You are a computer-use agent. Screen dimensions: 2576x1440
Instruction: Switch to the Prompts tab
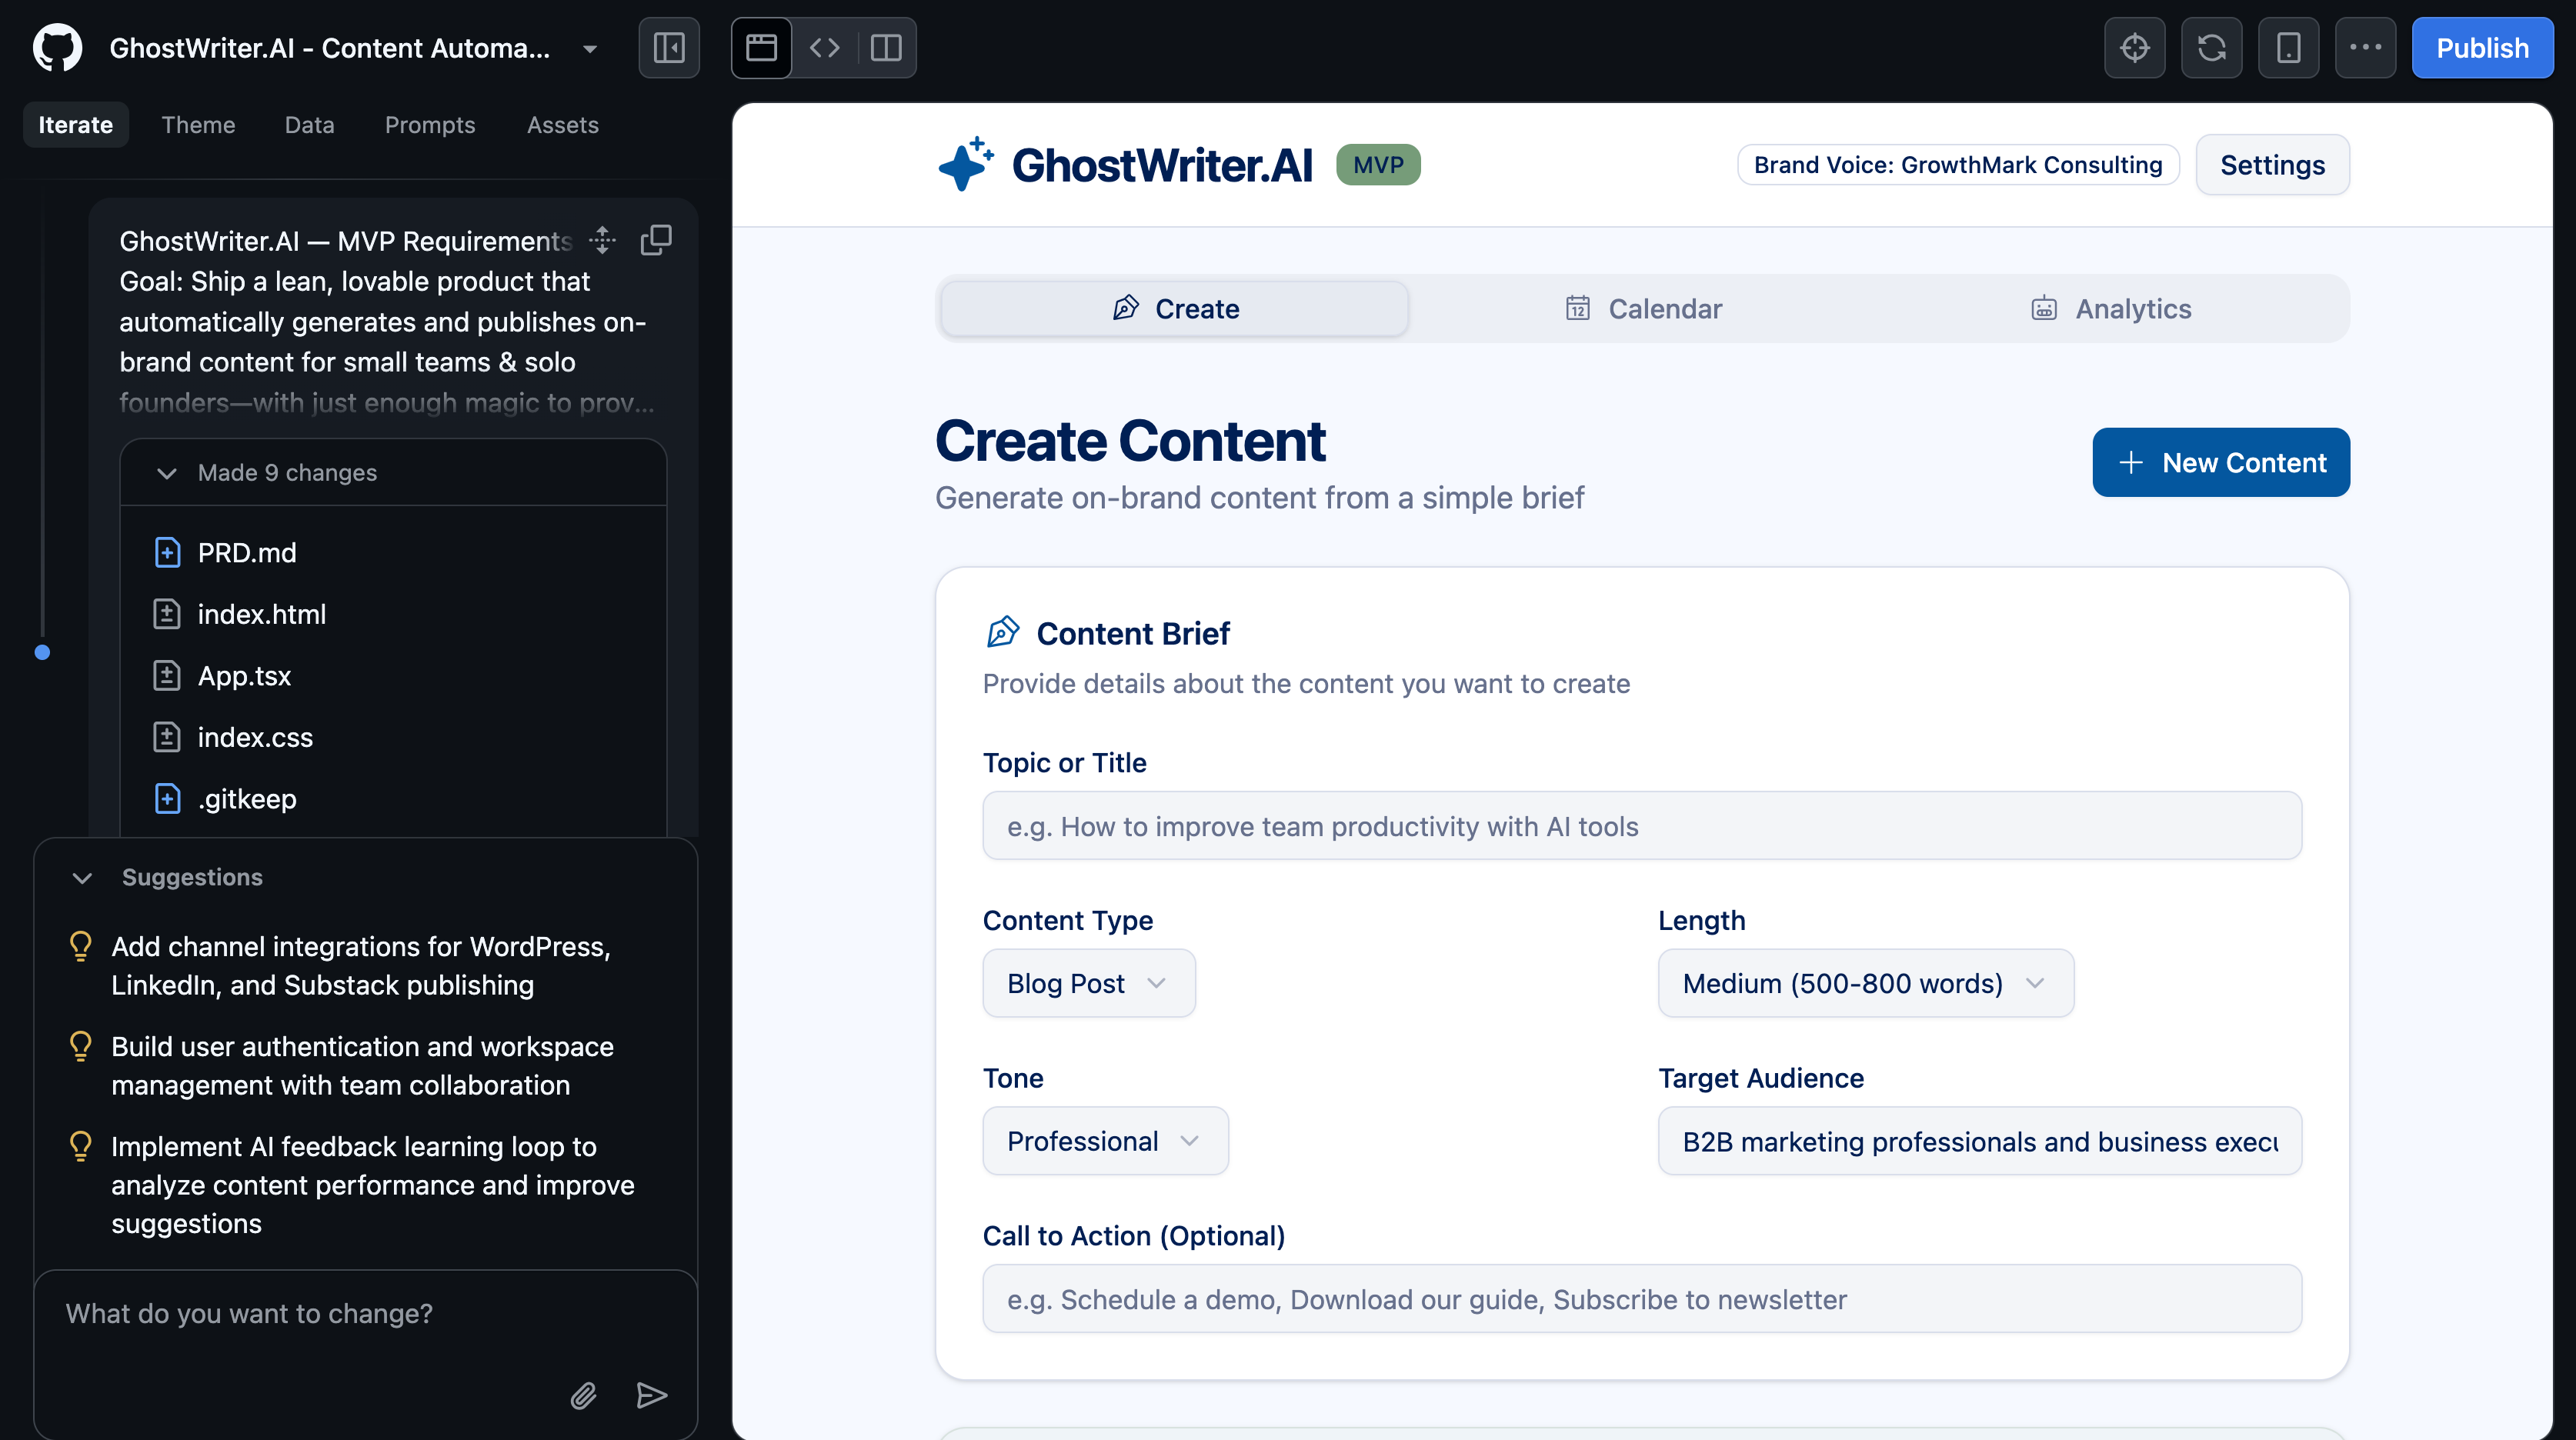430,125
